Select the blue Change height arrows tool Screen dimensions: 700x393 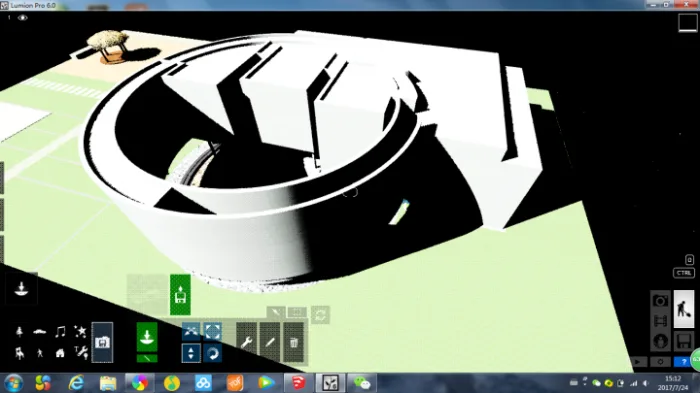[191, 353]
